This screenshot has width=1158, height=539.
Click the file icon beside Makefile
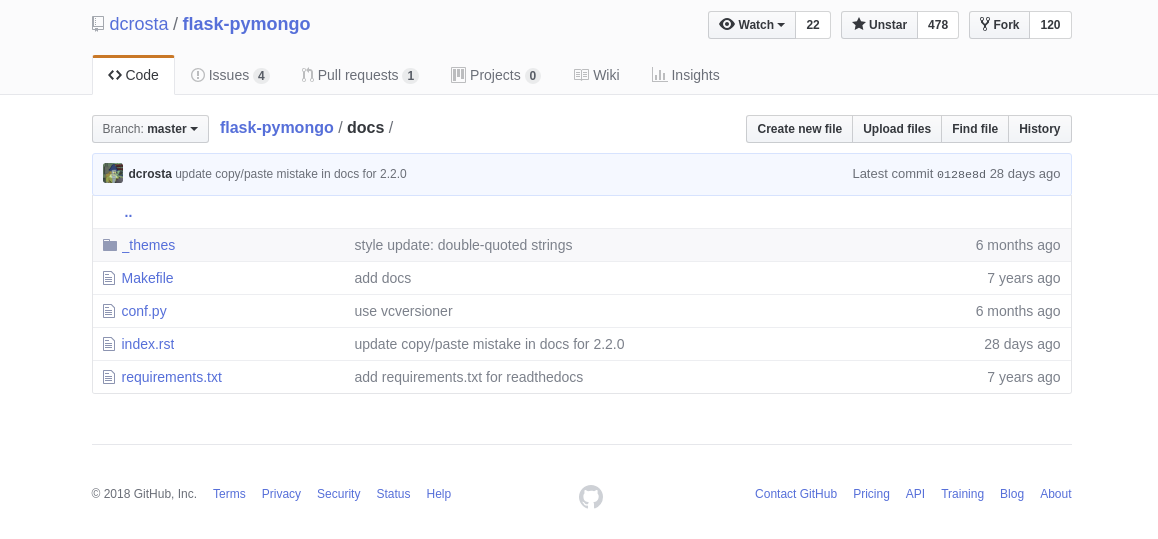(x=109, y=278)
